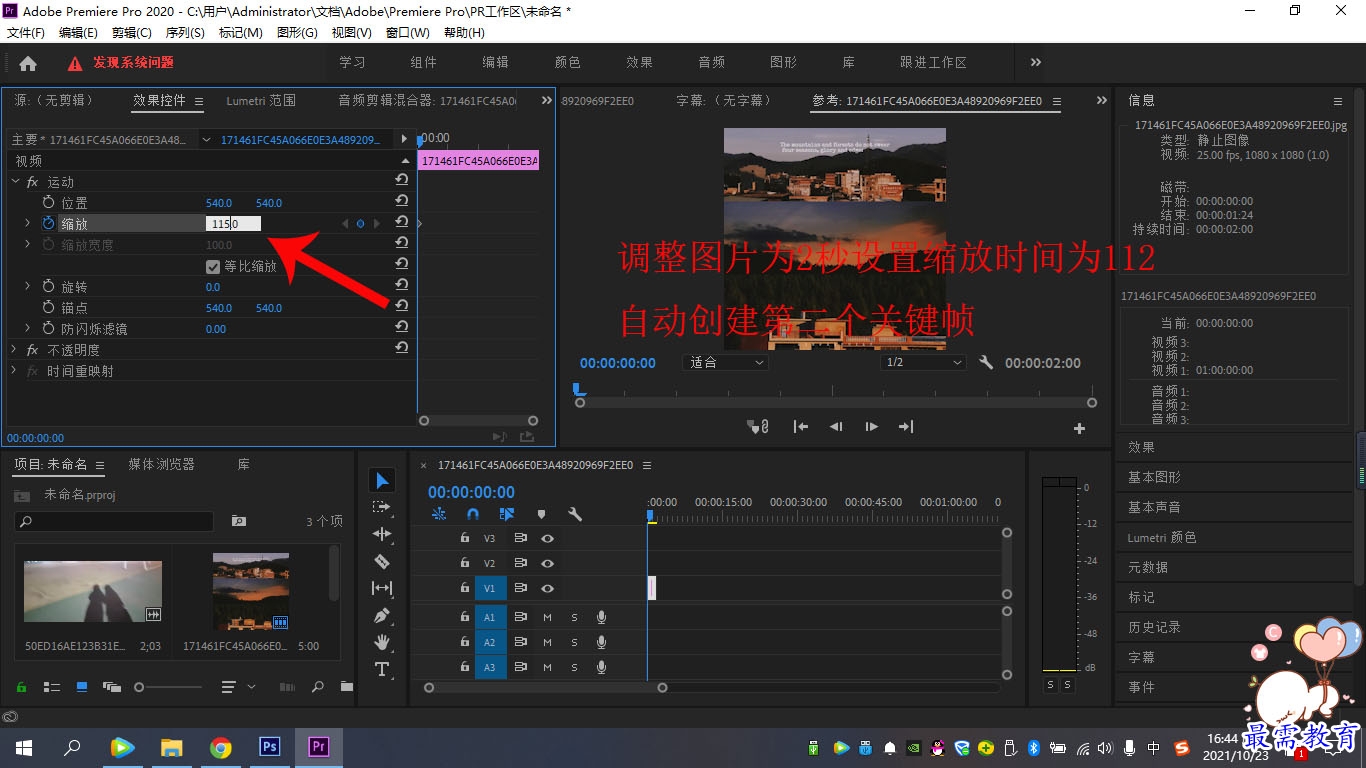Image resolution: width=1366 pixels, height=768 pixels.
Task: Open the 序列(S) menu
Action: pyautogui.click(x=185, y=33)
